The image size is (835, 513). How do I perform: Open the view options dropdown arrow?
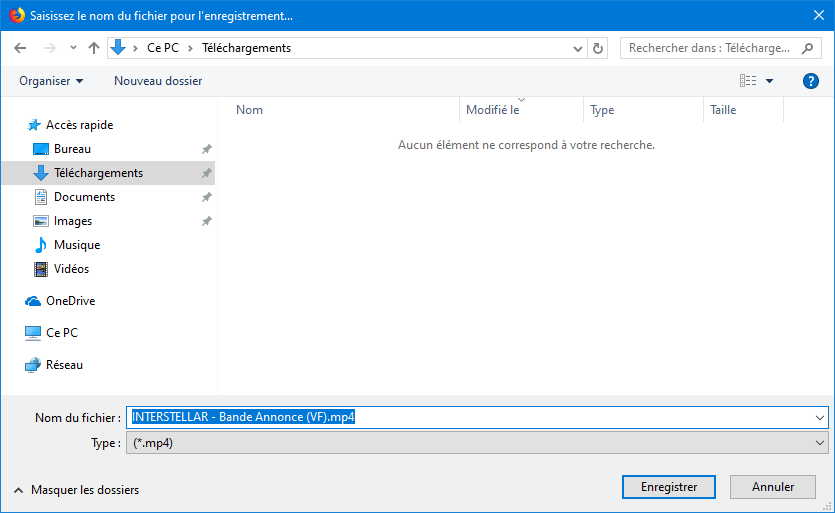[x=769, y=81]
